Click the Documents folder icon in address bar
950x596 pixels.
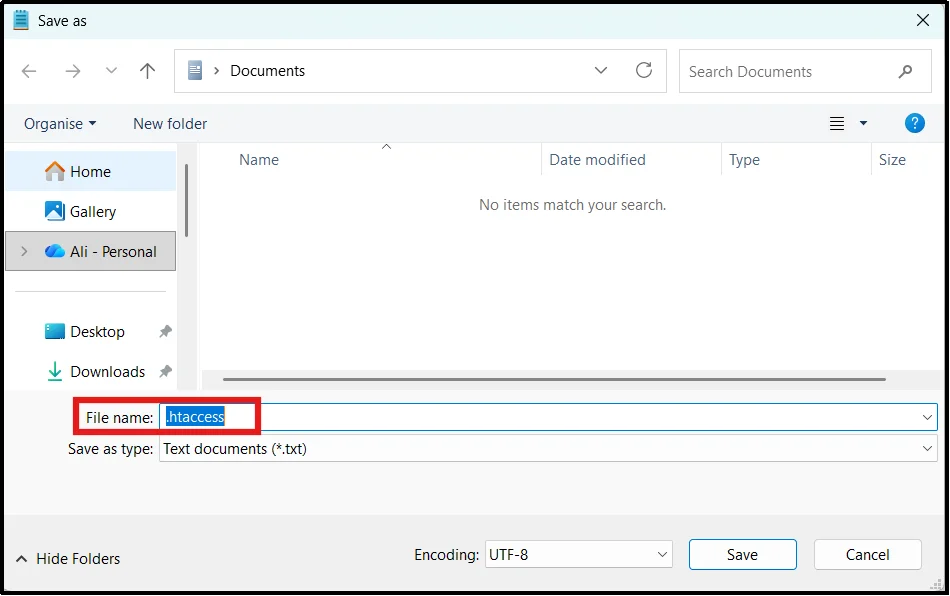[194, 70]
